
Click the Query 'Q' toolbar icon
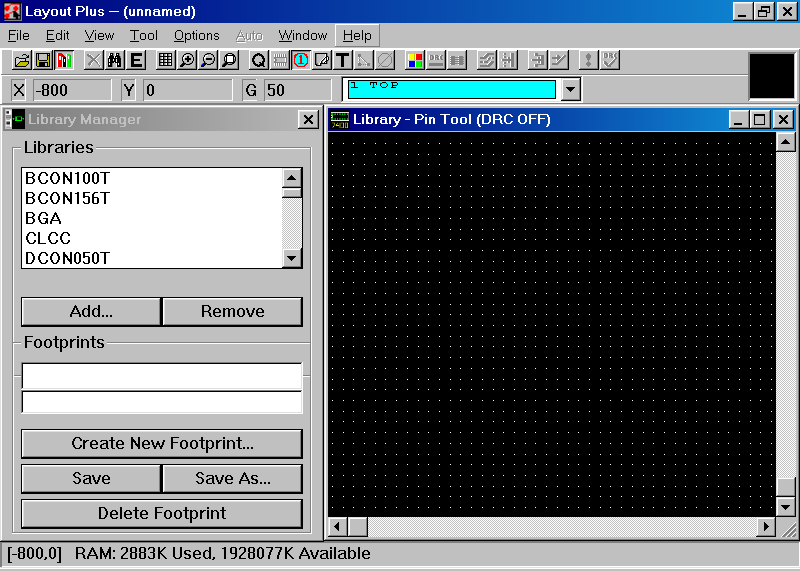[x=259, y=60]
